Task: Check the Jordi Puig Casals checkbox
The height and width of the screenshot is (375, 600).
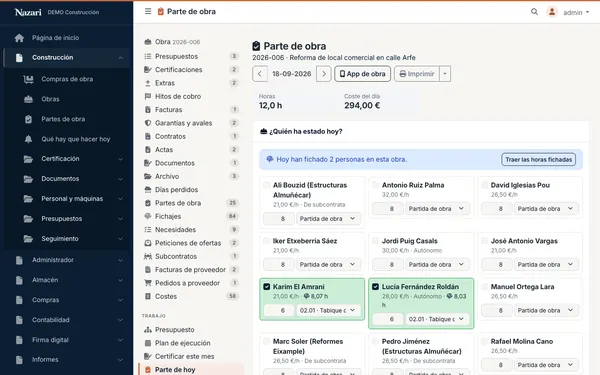Action: pyautogui.click(x=375, y=241)
